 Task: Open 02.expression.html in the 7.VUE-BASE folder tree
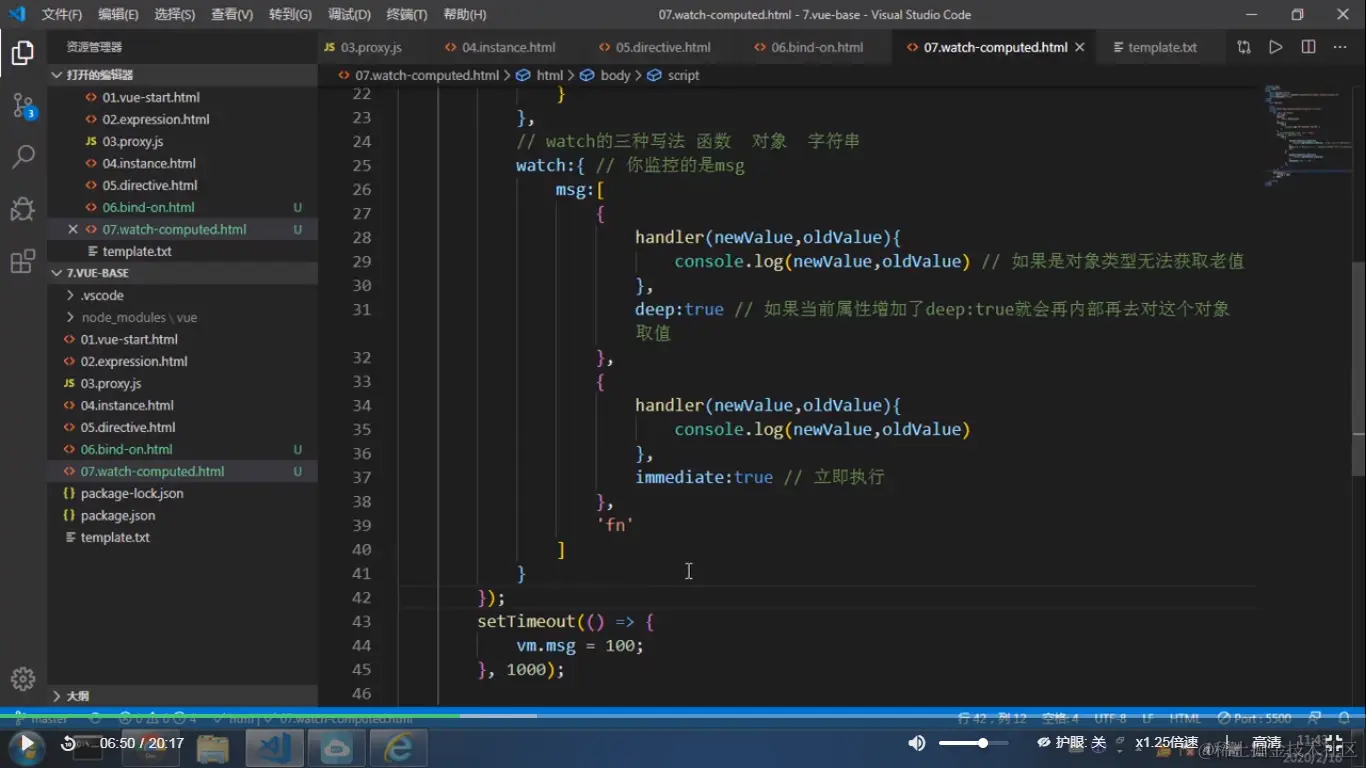(x=183, y=361)
